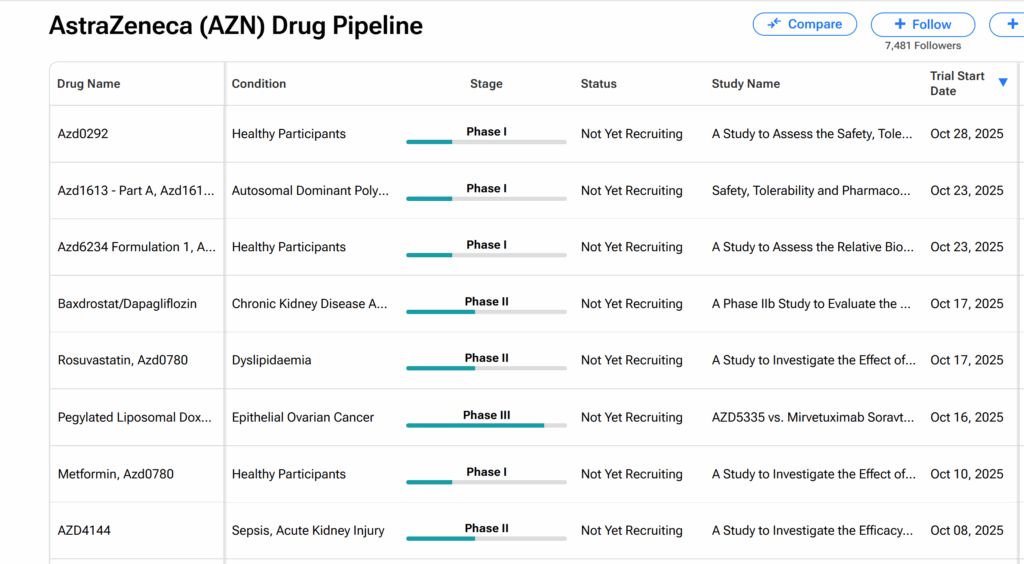1024x564 pixels.
Task: Click the Phase III progress bar for Epithelial Ovarian Cancer
Action: tap(486, 425)
